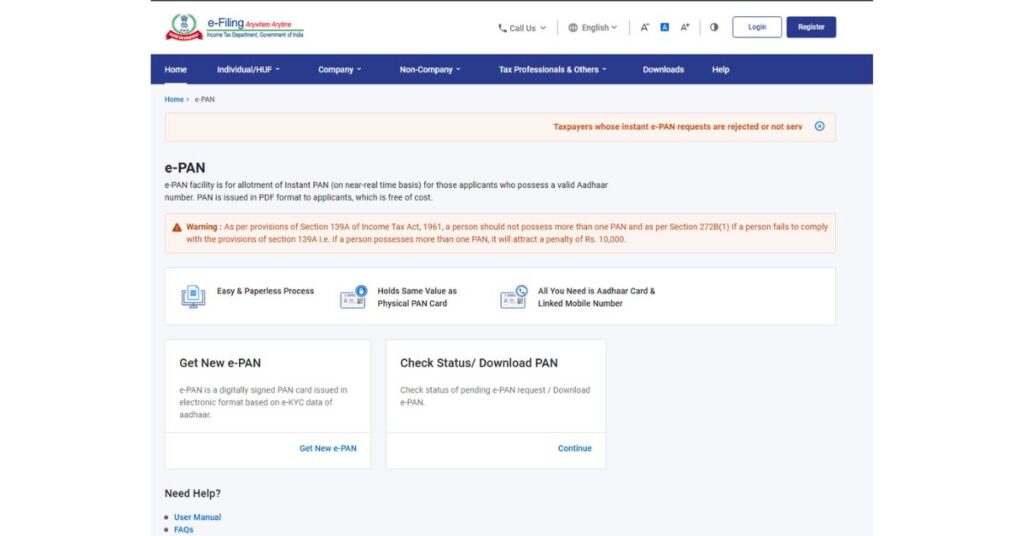Open the English language dropdown
Image resolution: width=1024 pixels, height=536 pixels.
coord(592,27)
